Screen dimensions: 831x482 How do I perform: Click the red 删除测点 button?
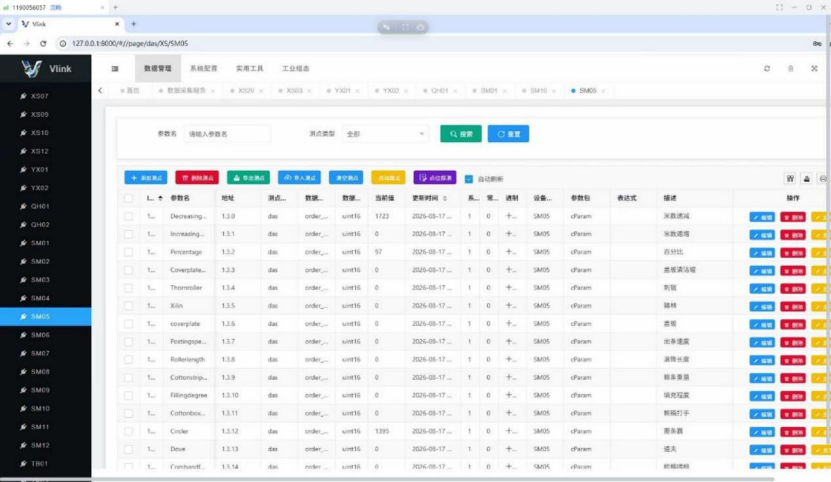pos(197,178)
